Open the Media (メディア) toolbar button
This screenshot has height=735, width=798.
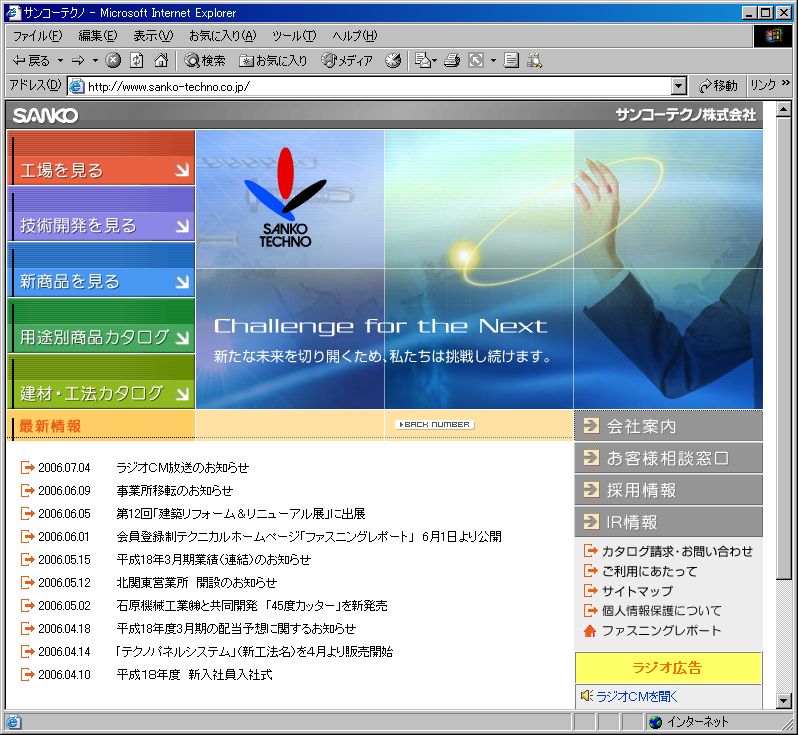347,61
